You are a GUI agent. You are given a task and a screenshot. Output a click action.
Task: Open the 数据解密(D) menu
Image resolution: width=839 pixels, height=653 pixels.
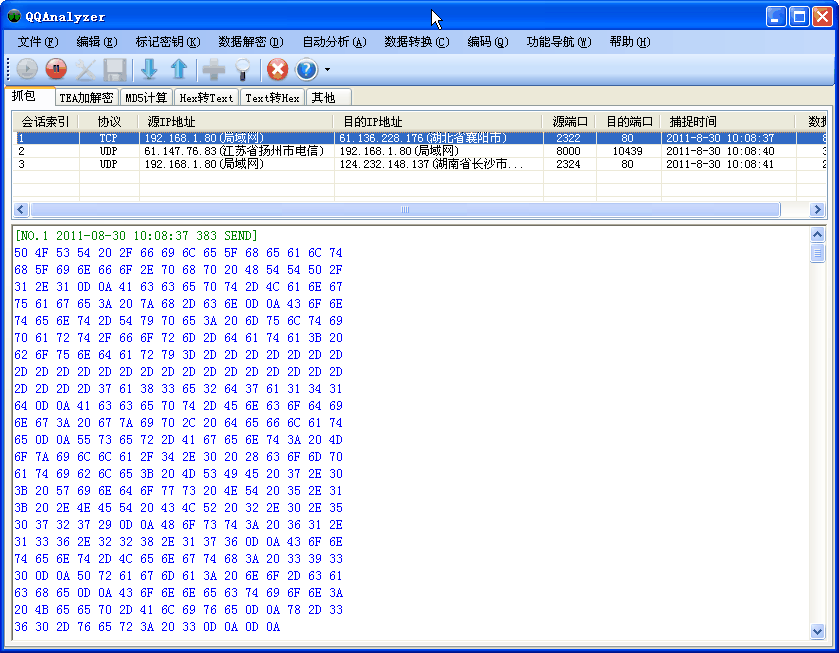pos(250,42)
